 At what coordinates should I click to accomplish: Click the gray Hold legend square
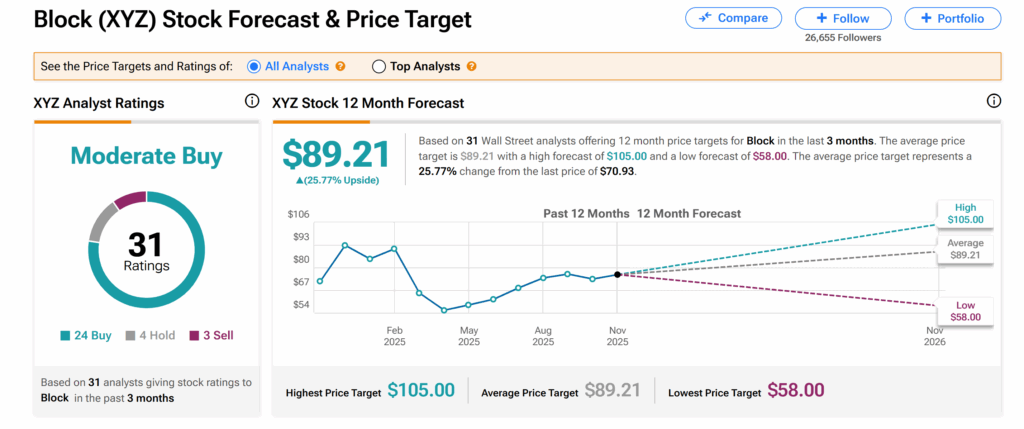pyautogui.click(x=128, y=336)
